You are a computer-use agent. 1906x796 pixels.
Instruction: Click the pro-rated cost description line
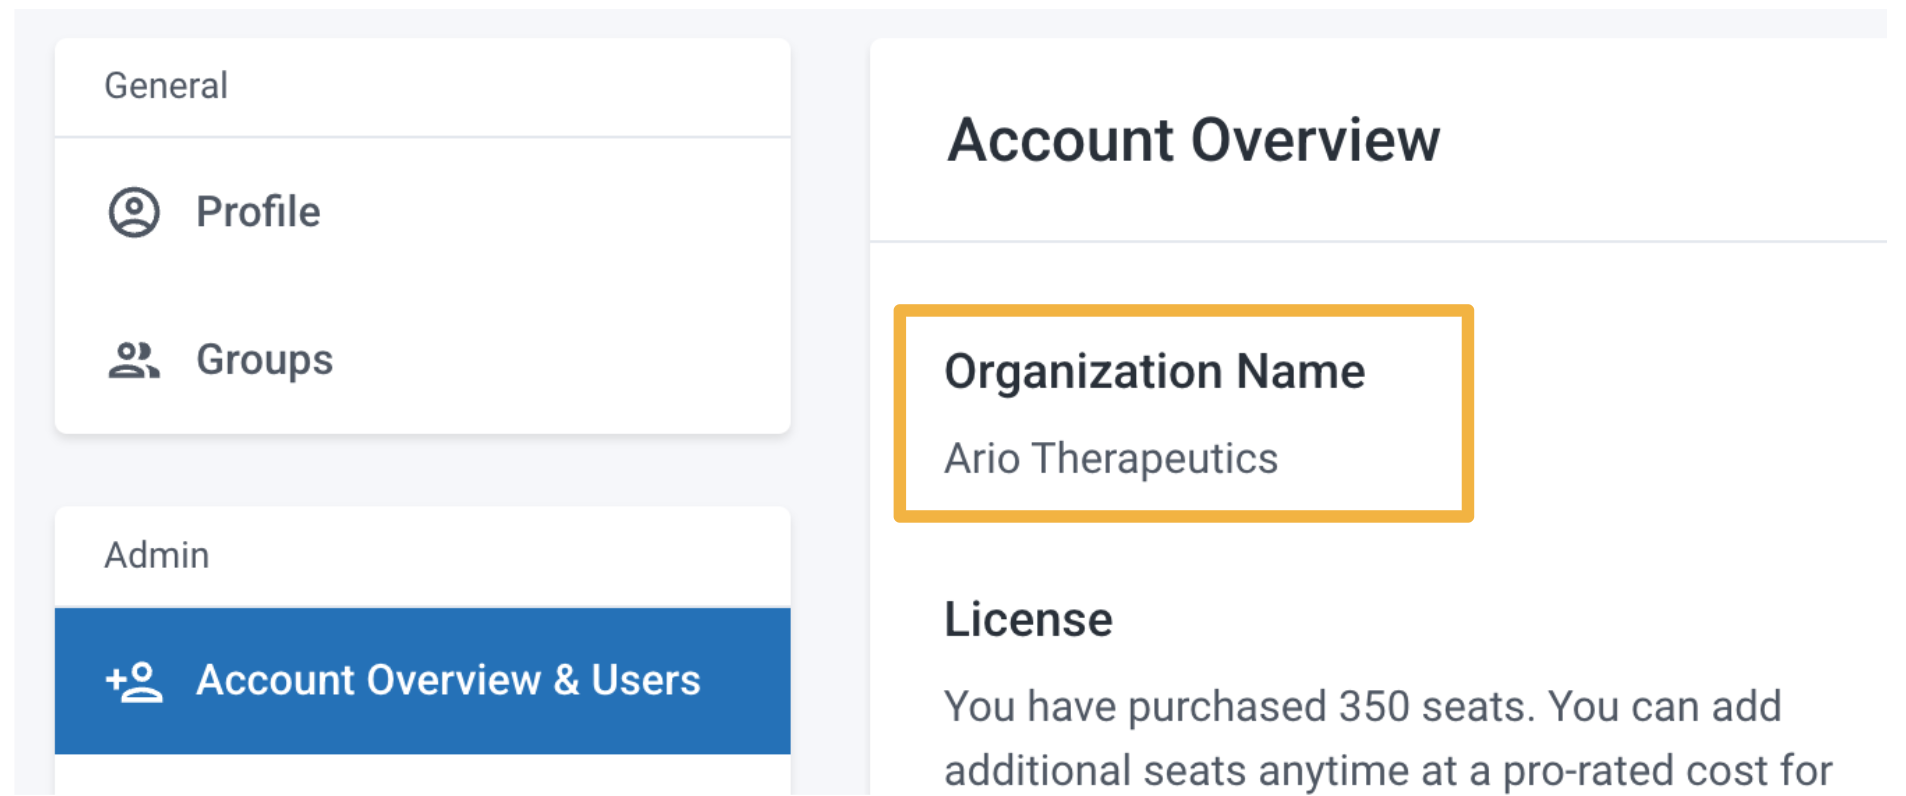tap(1388, 771)
